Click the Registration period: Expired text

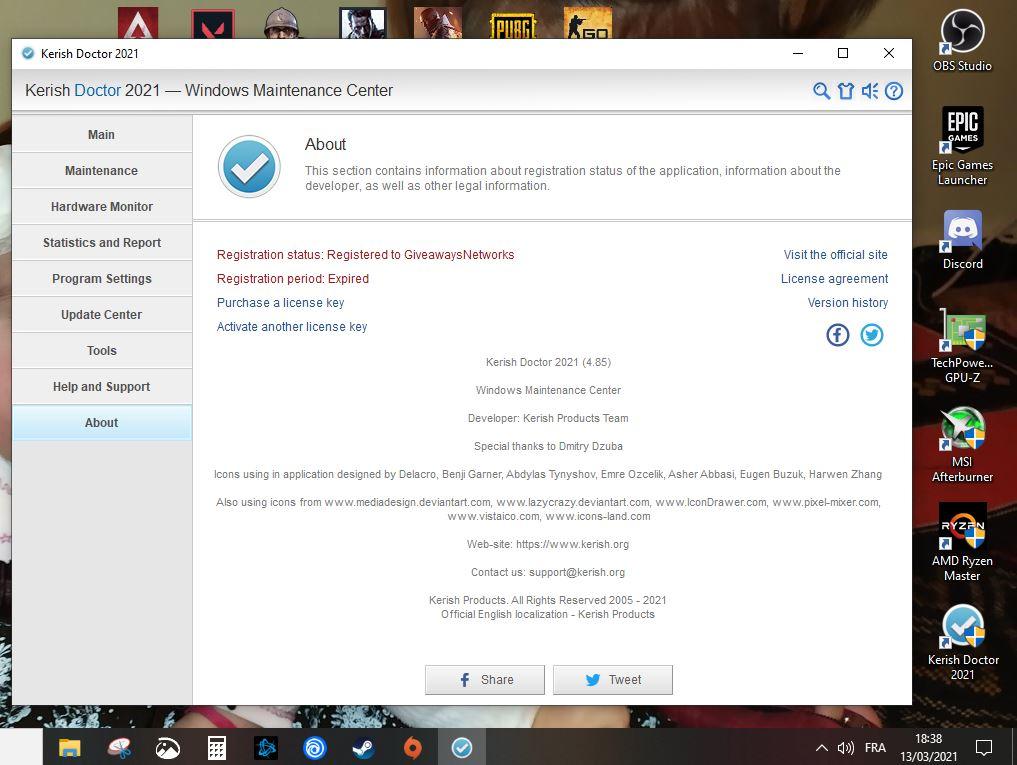pyautogui.click(x=293, y=279)
